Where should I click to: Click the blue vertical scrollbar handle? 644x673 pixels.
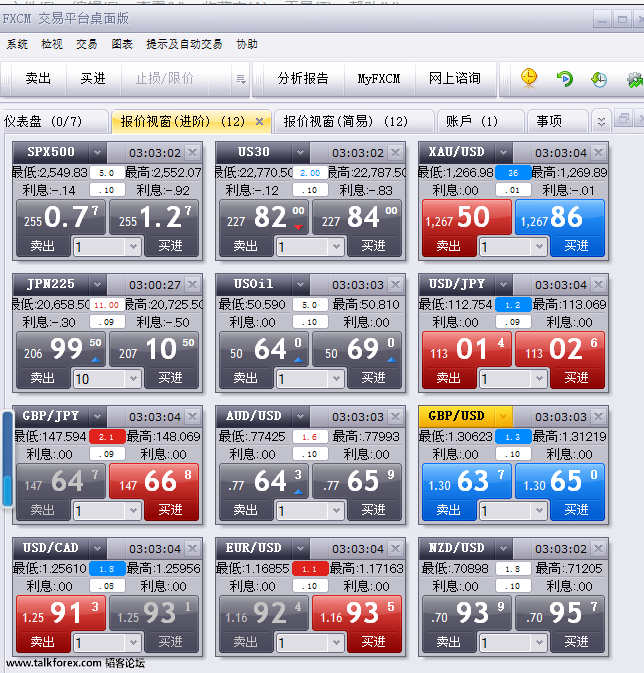[7, 459]
